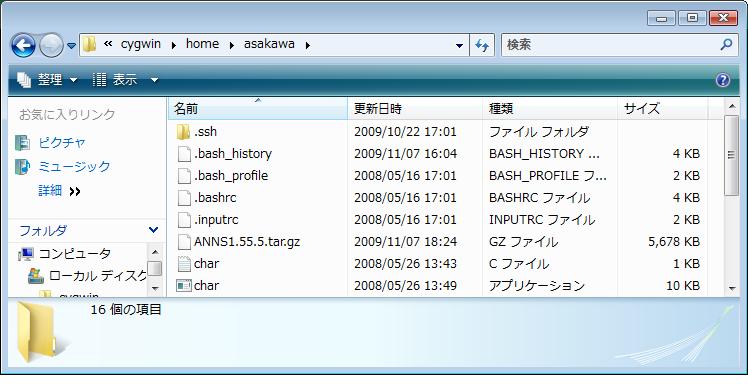Screen dimensions: 748x384
Task: Click the asakawa breadcrumb segment
Action: tap(269, 44)
